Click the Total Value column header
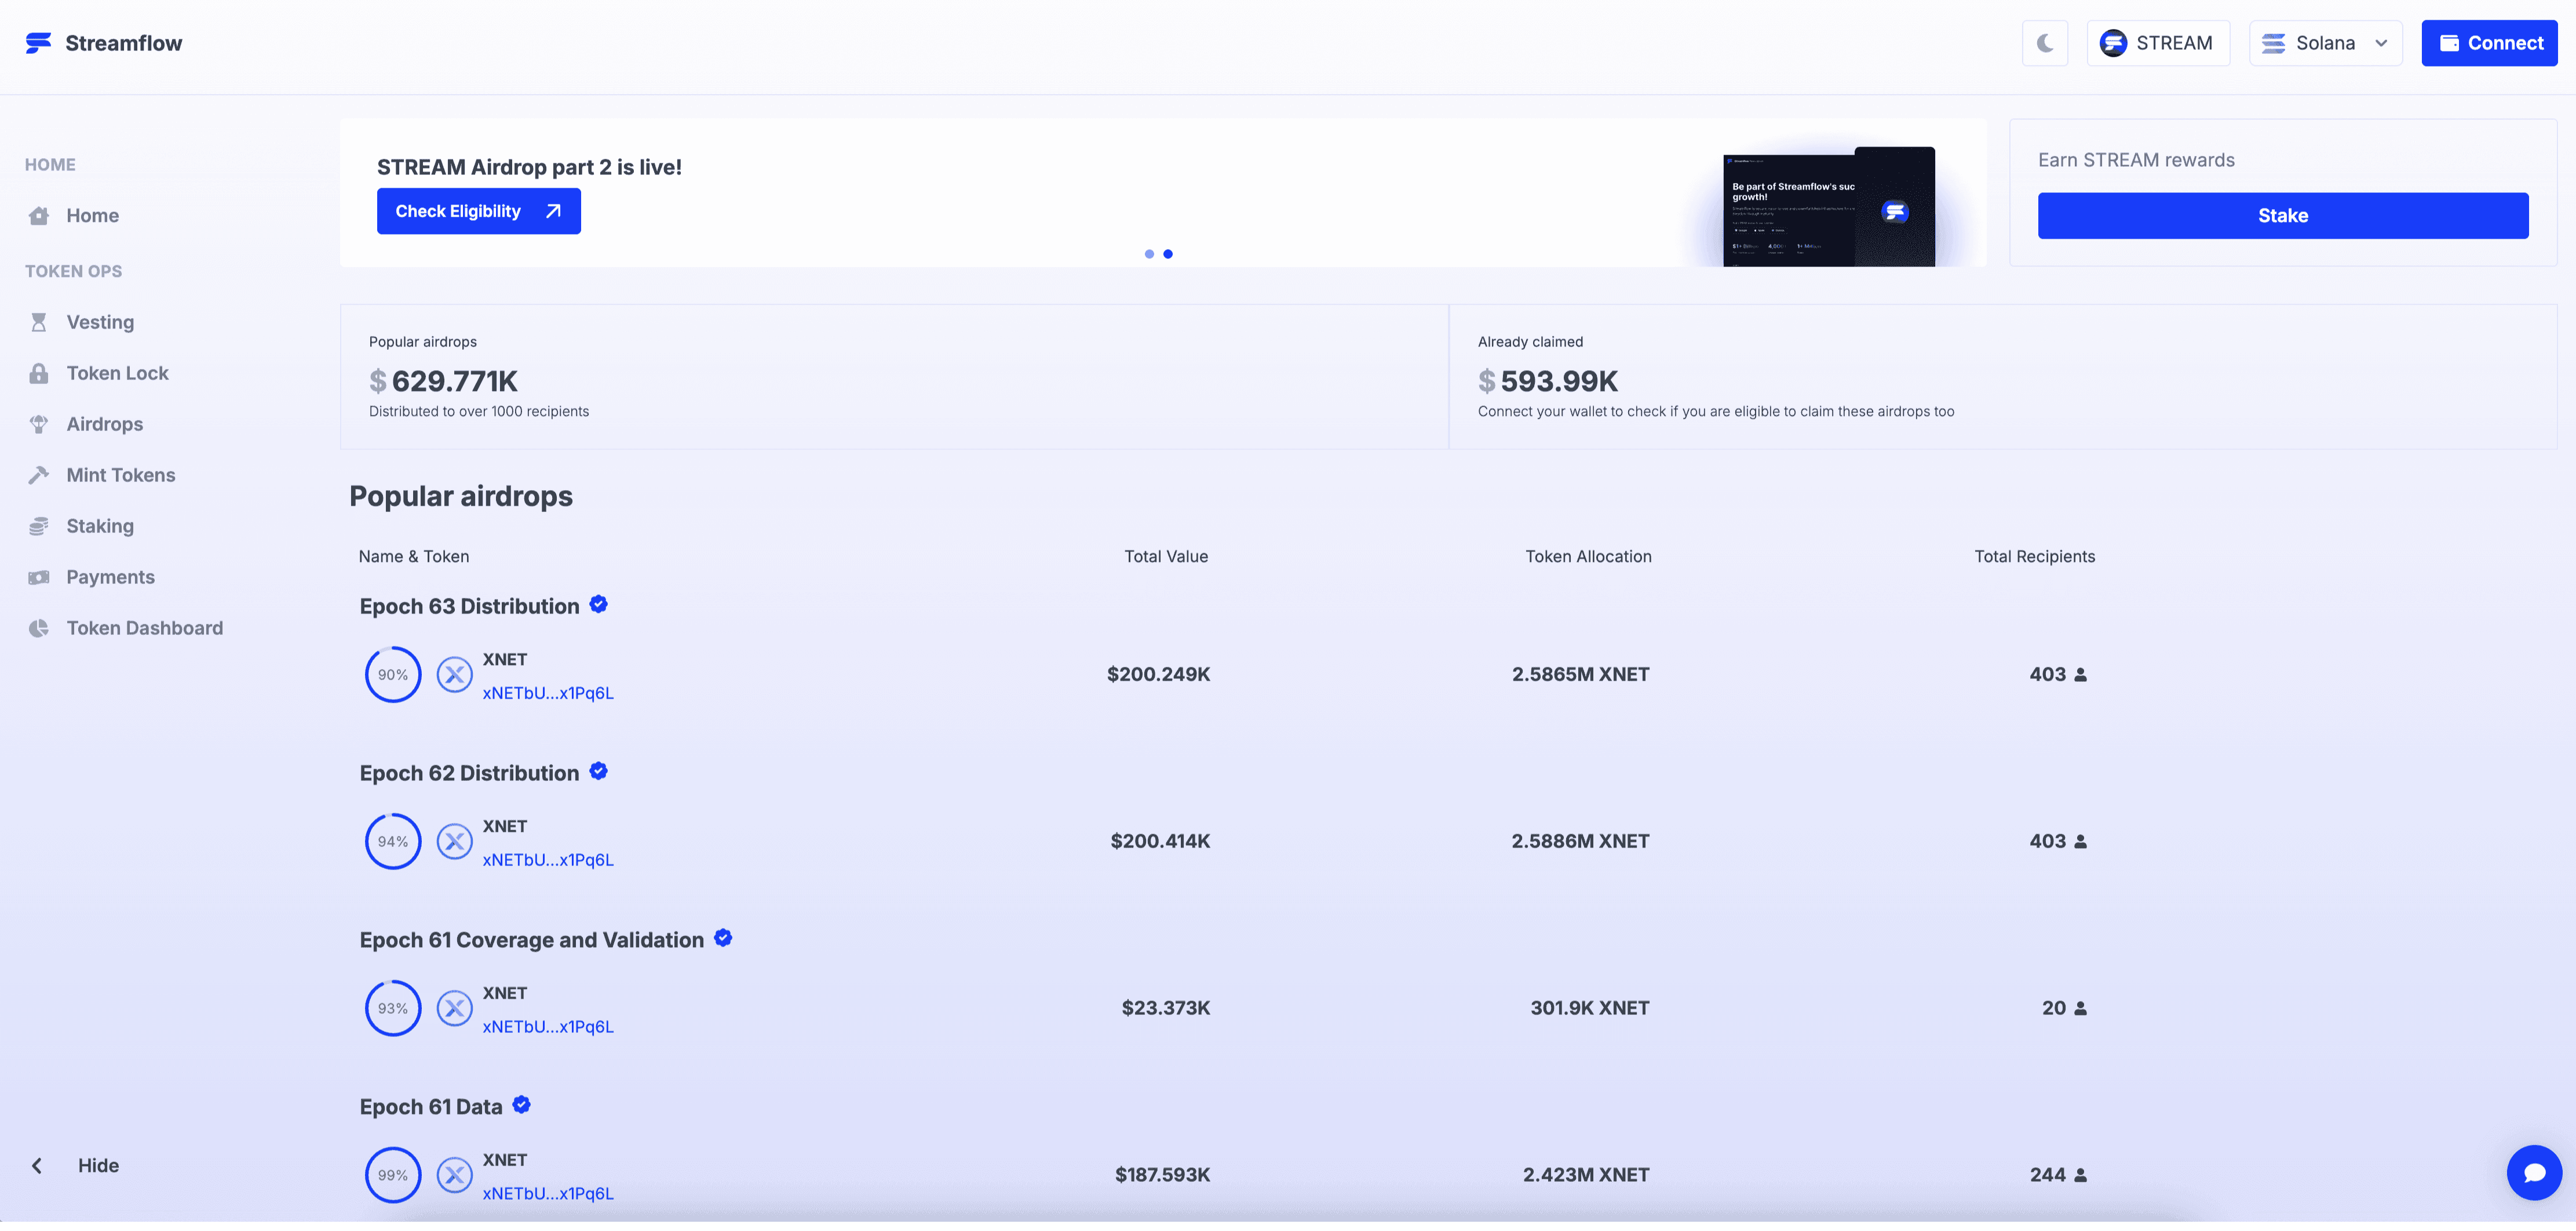Viewport: 2576px width, 1231px height. coord(1166,556)
